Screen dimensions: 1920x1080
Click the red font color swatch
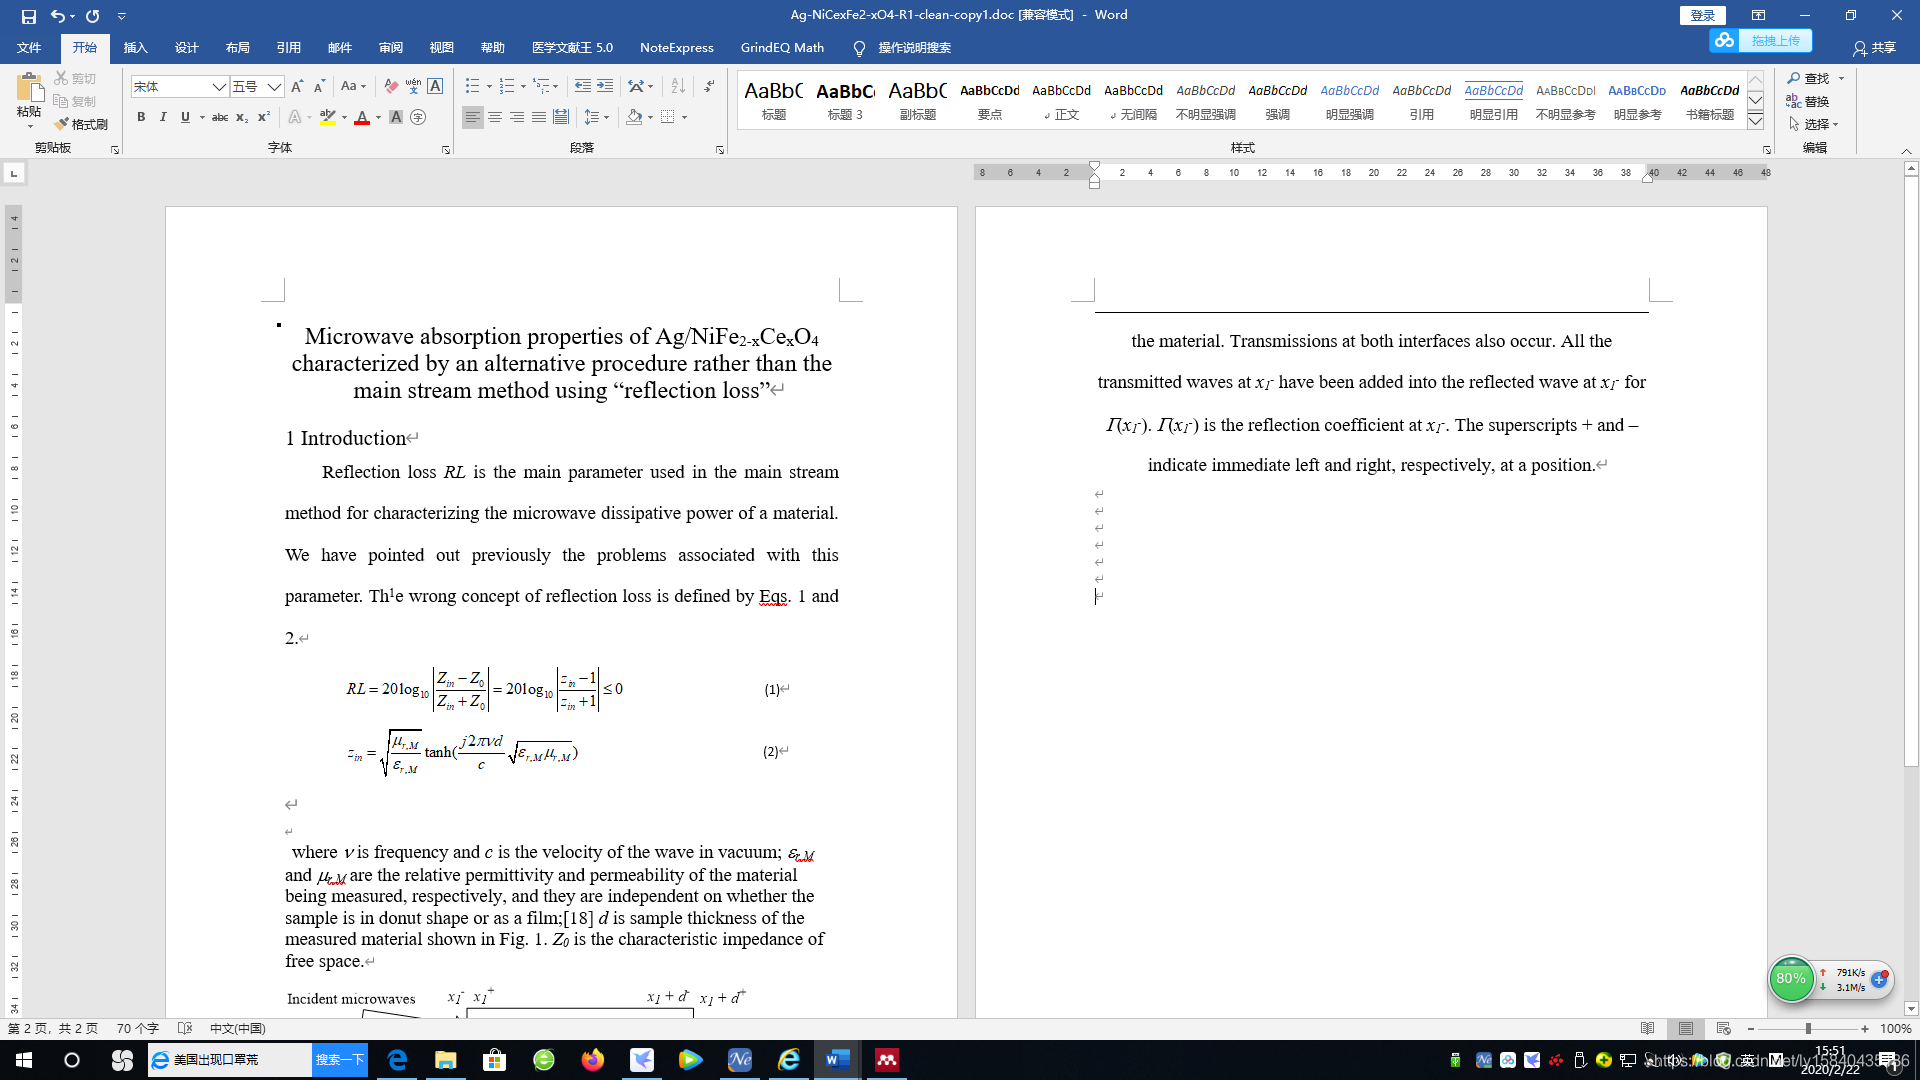click(x=362, y=118)
